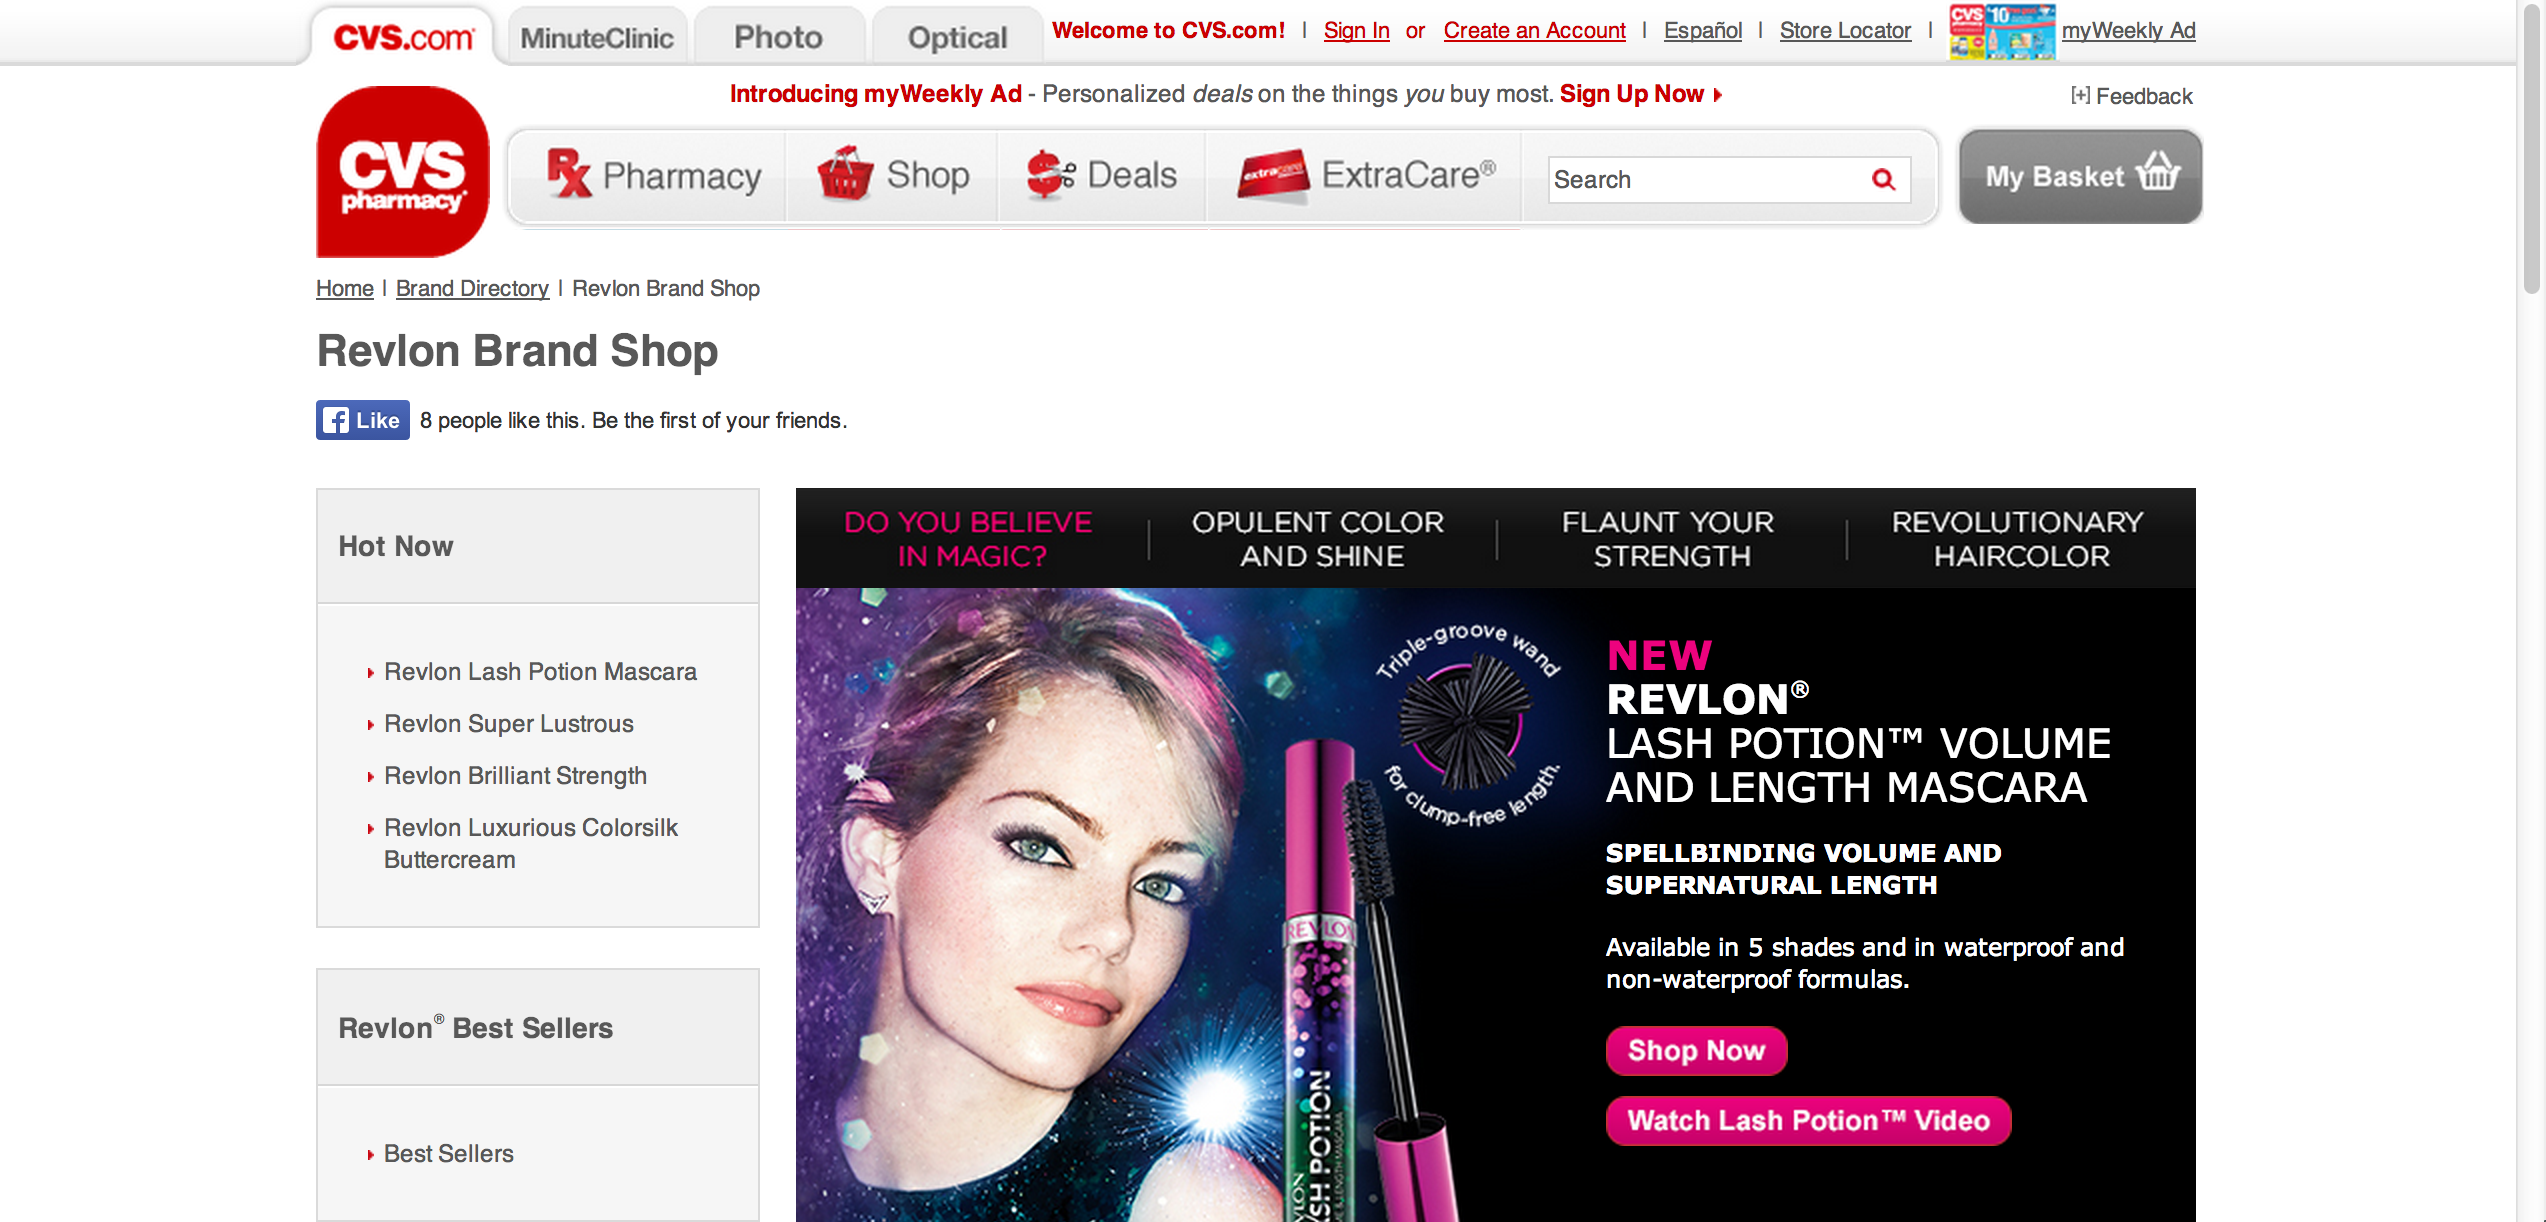Click the pink Shop Now button
The height and width of the screenshot is (1222, 2546).
coord(1696,1051)
